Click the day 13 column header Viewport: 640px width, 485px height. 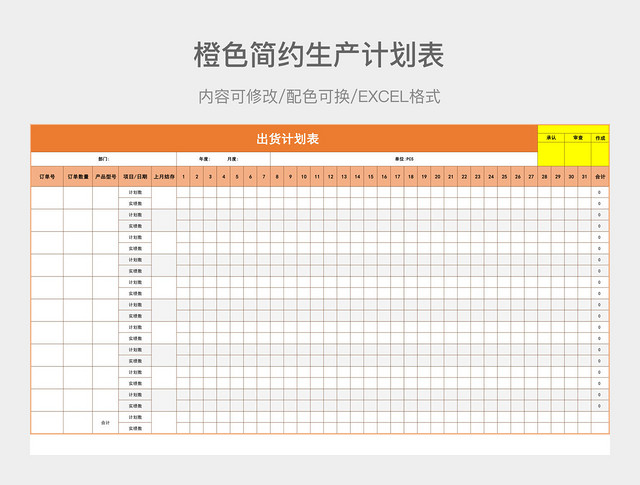point(344,177)
